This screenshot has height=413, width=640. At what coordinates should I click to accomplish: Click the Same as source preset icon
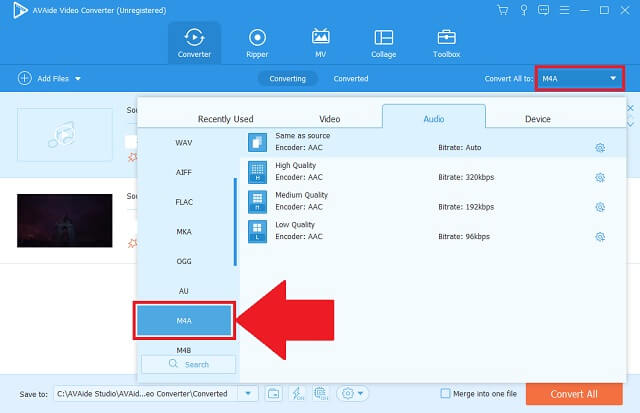[x=258, y=142]
